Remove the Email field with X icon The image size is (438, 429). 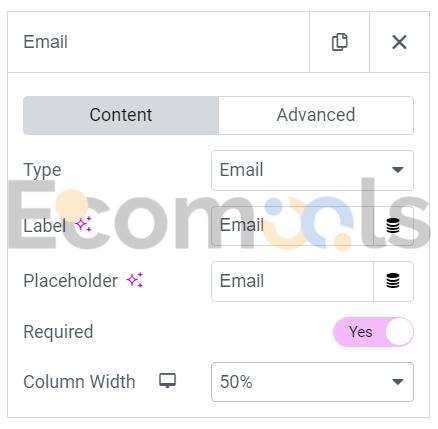[399, 42]
